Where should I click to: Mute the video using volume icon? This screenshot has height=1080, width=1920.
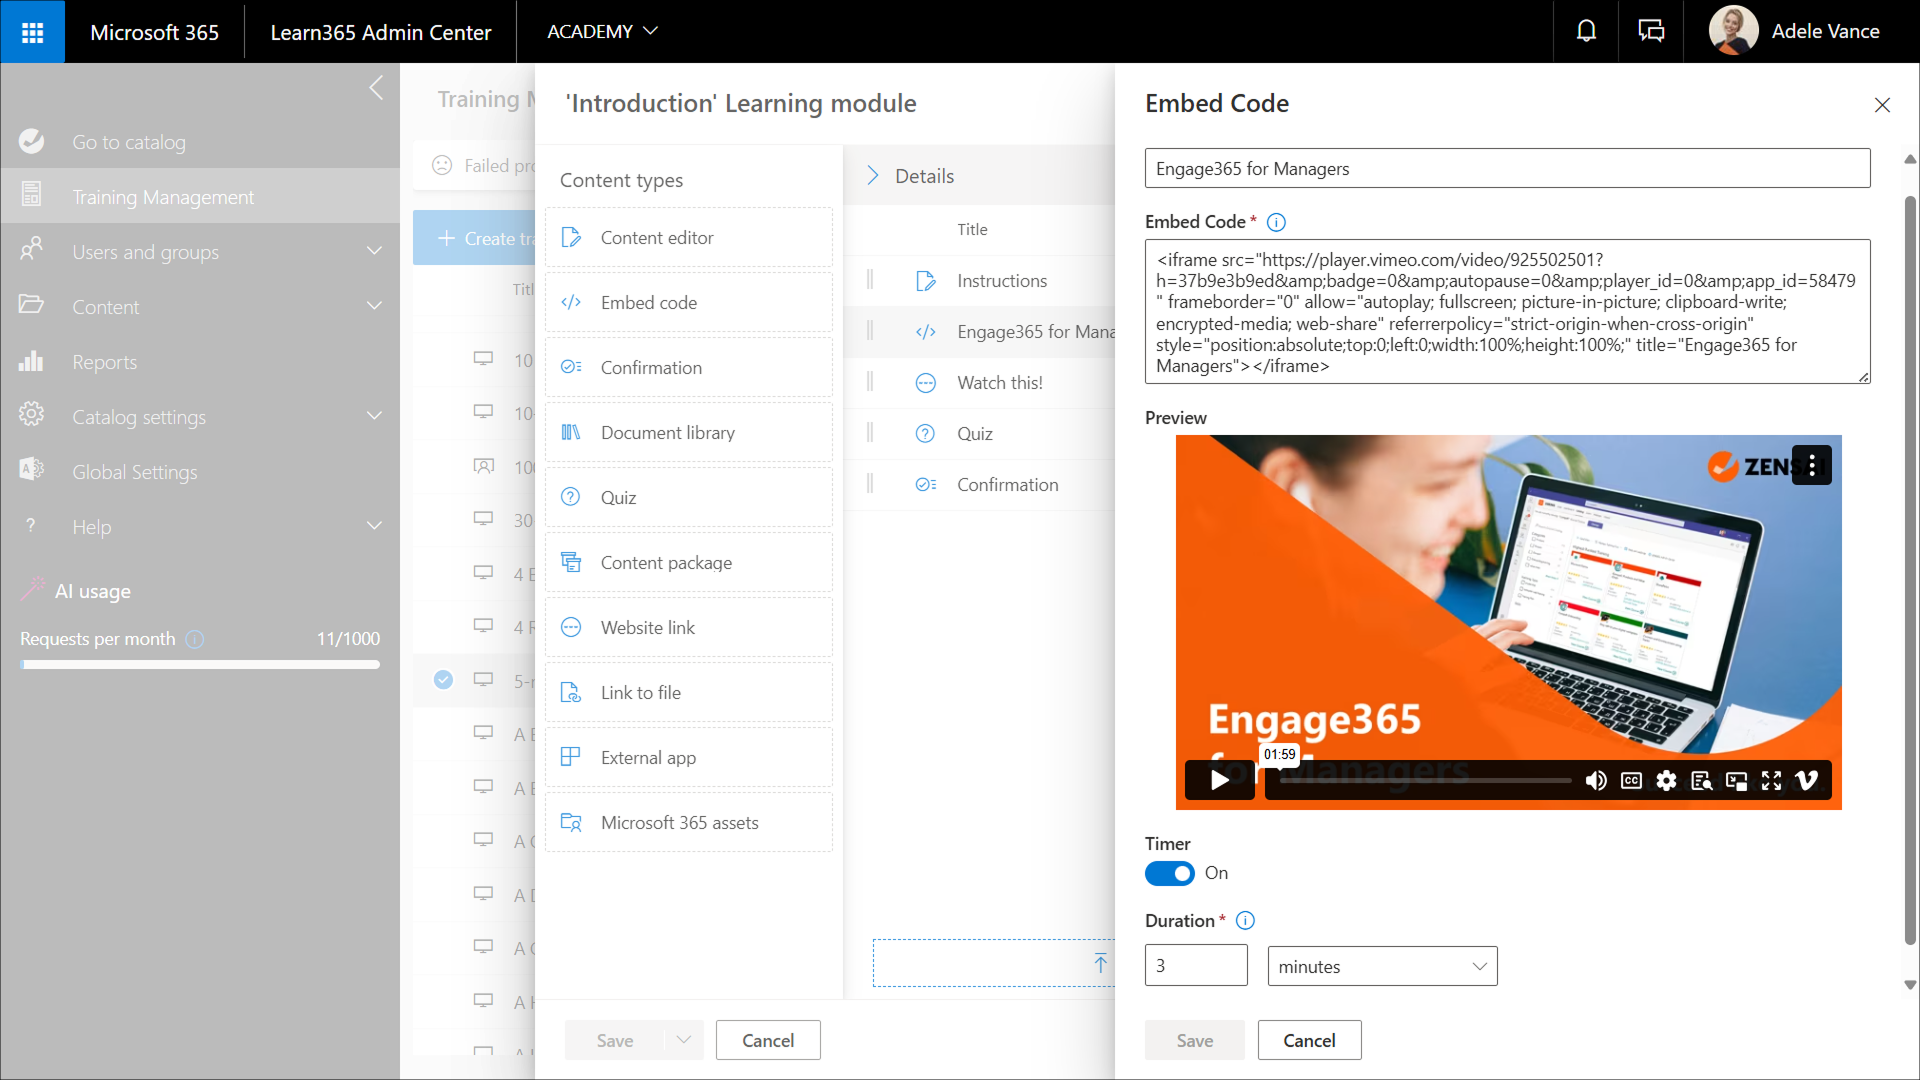click(1596, 780)
